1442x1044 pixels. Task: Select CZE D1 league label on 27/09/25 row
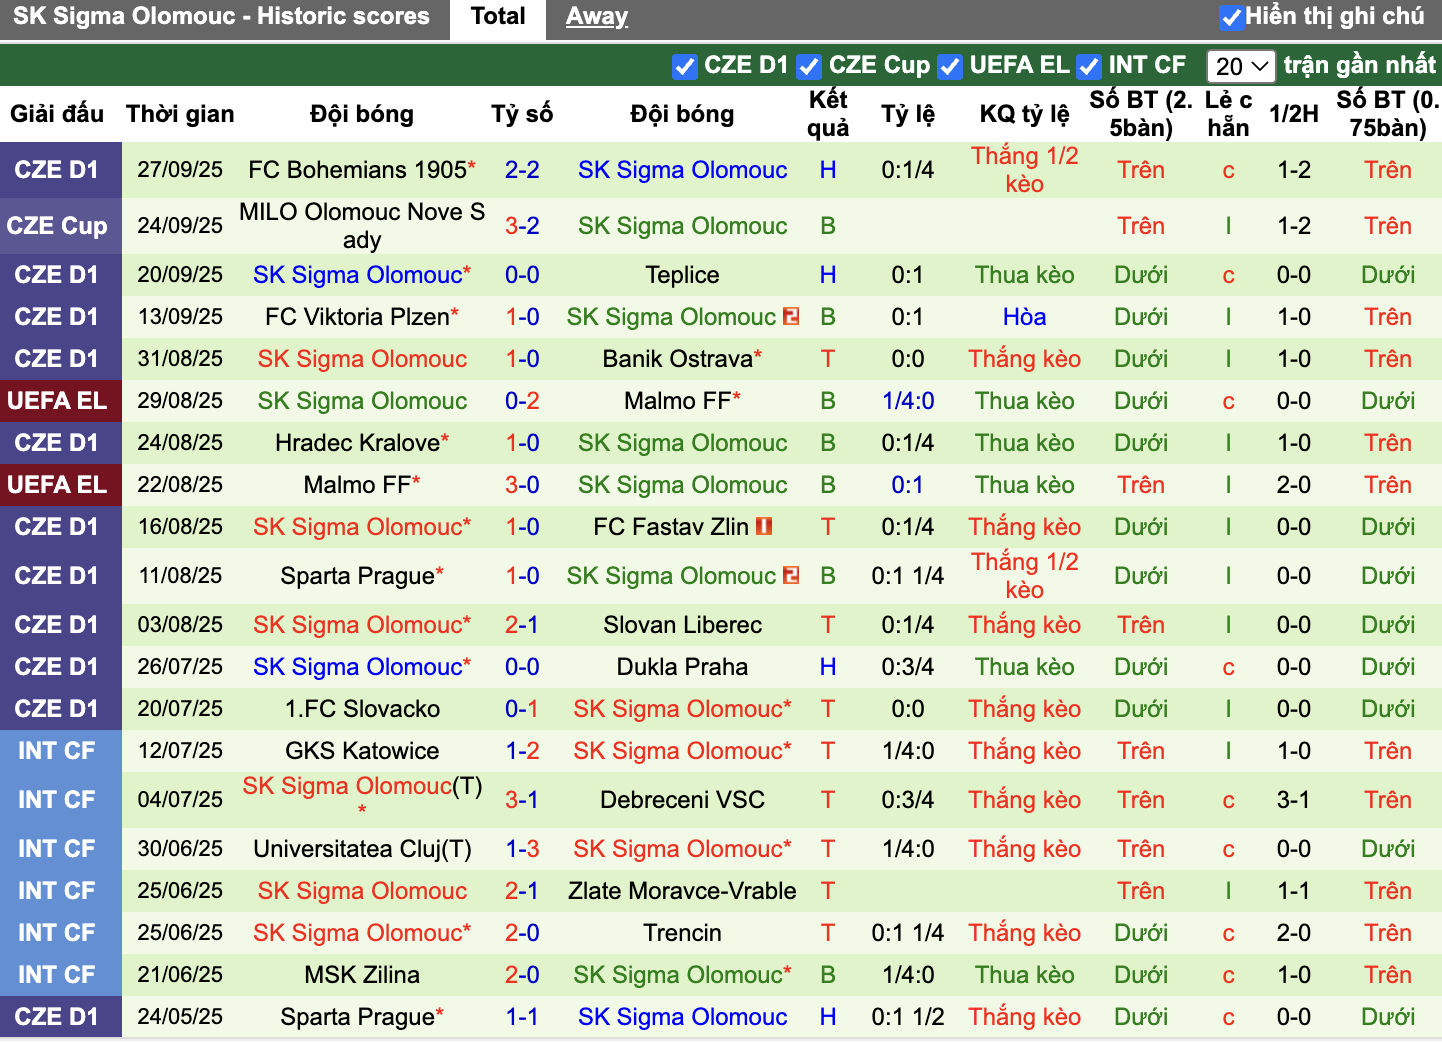pos(57,170)
